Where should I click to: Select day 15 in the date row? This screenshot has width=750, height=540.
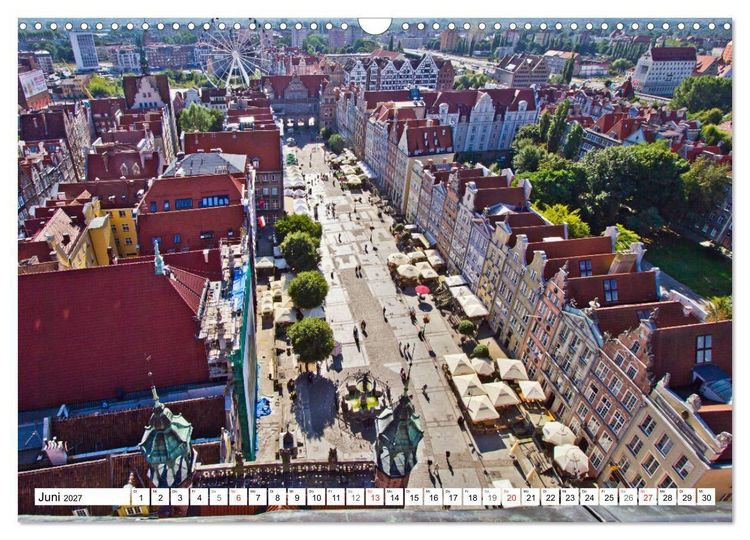click(414, 497)
